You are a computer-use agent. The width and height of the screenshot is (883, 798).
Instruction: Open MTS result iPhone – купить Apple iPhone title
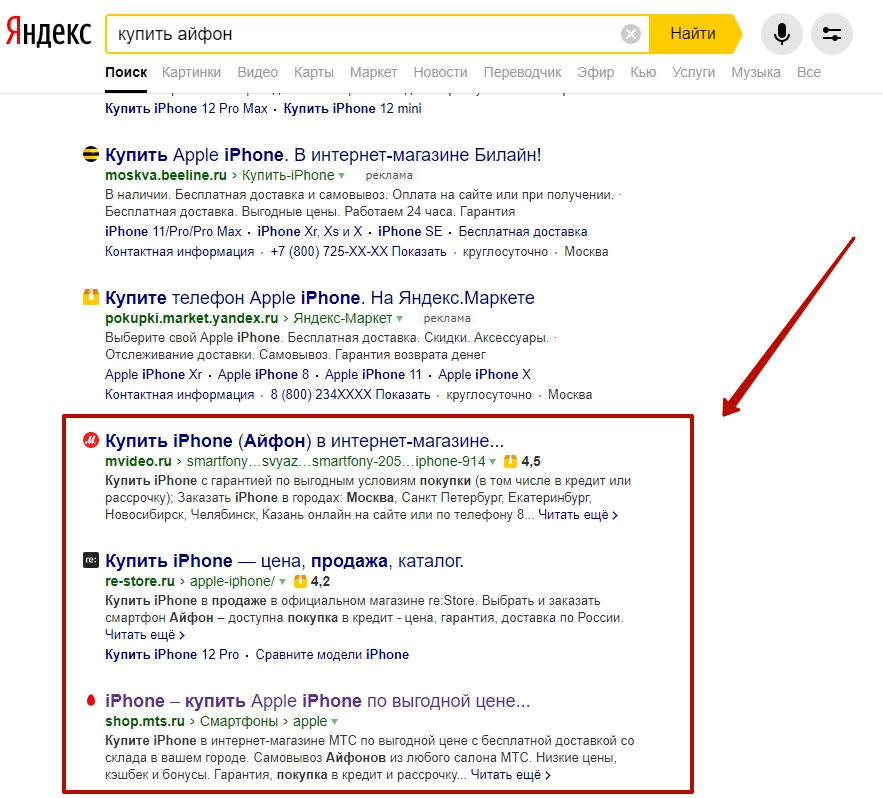318,701
